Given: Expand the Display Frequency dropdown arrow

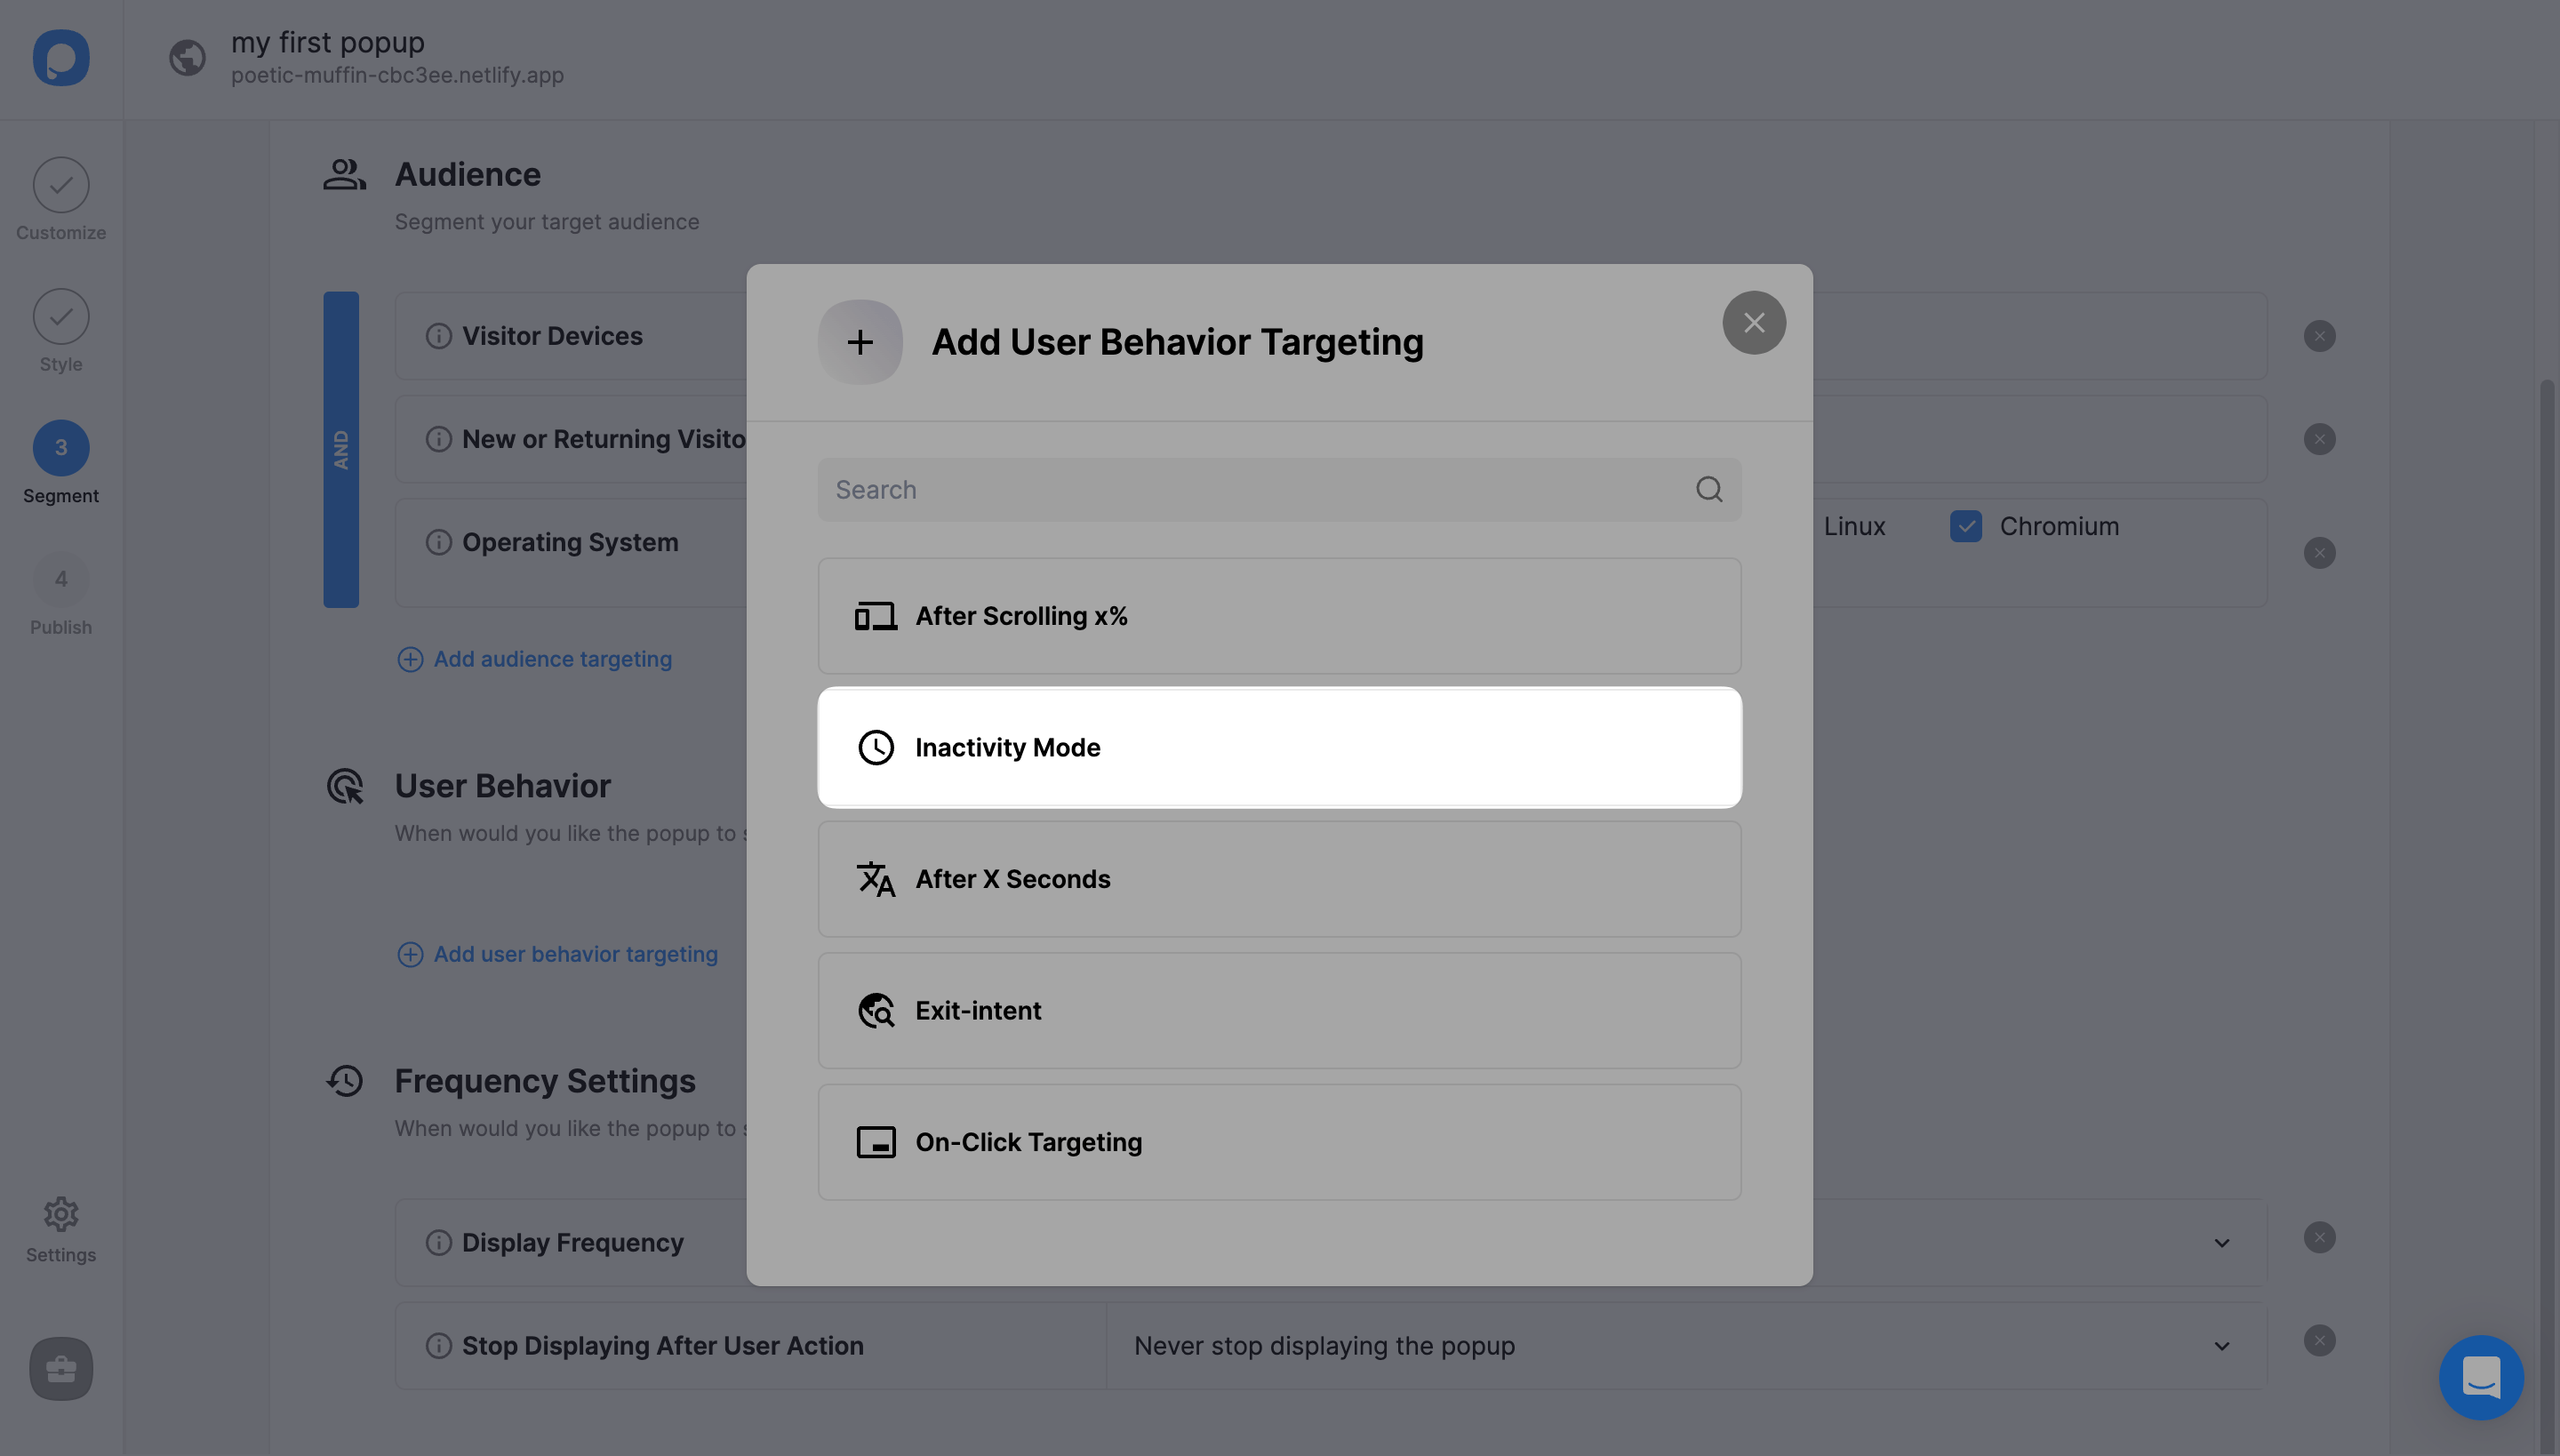Looking at the screenshot, I should (2221, 1243).
